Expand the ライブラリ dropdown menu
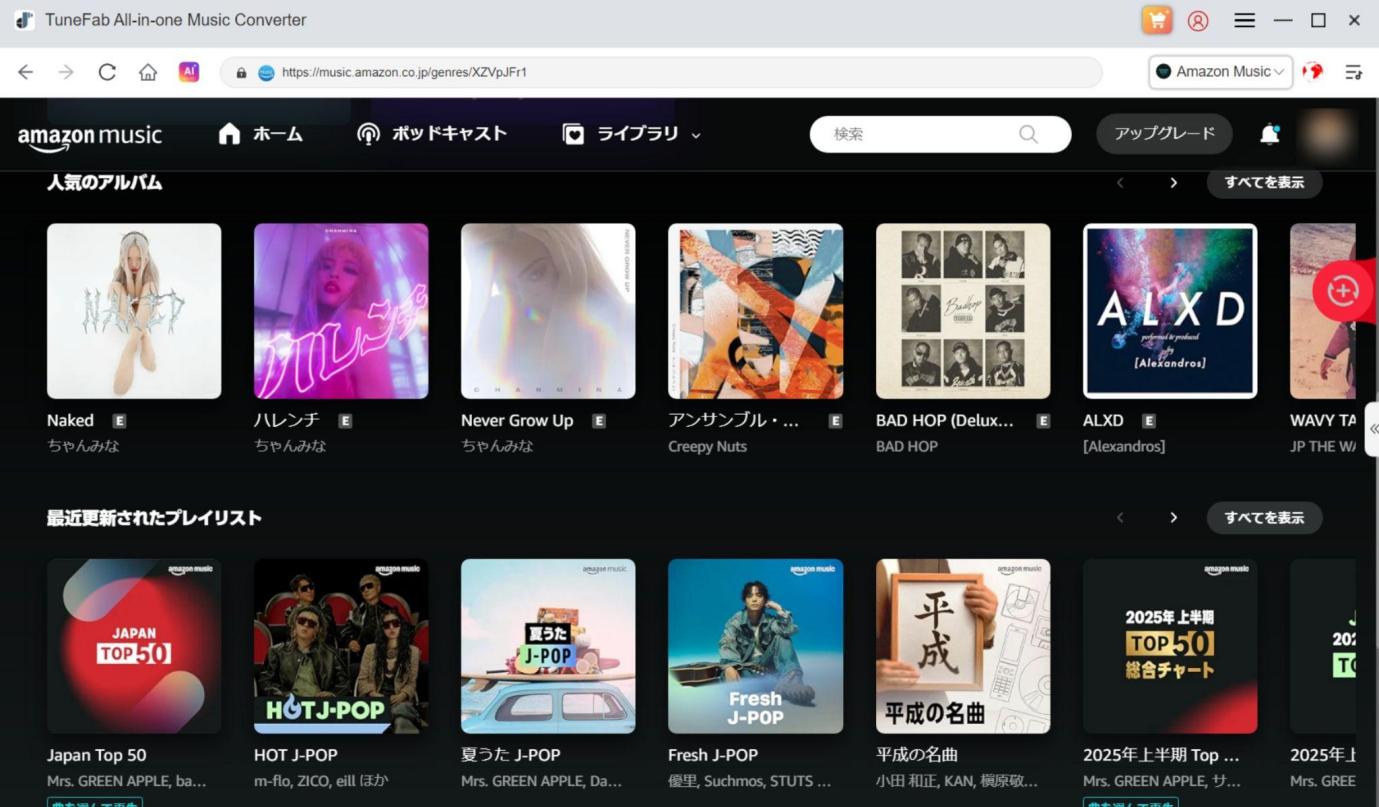The image size is (1379, 807). 696,135
